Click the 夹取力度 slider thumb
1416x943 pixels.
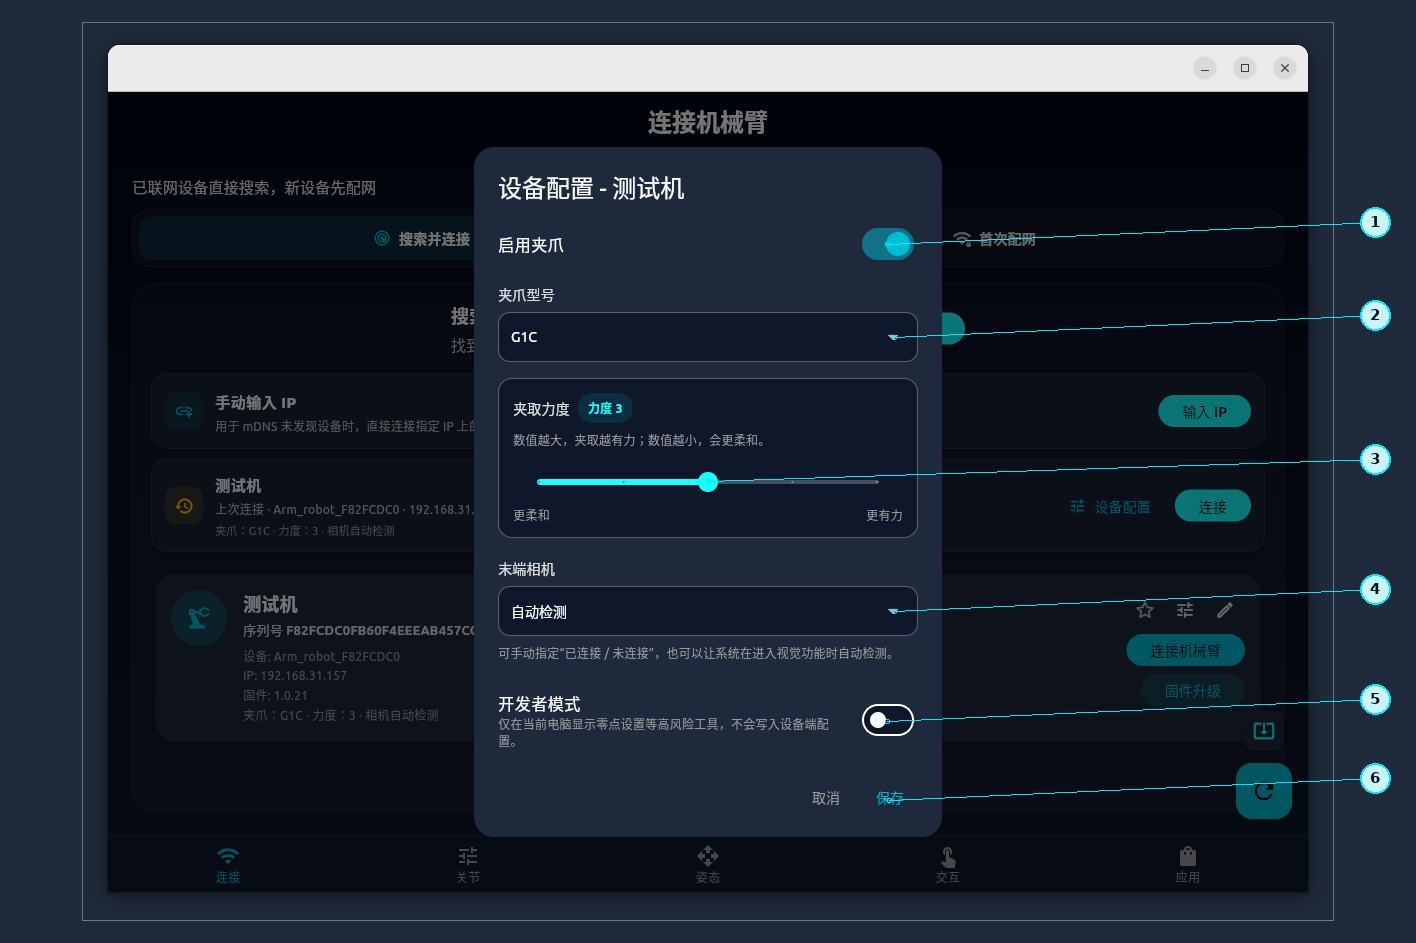pos(708,482)
